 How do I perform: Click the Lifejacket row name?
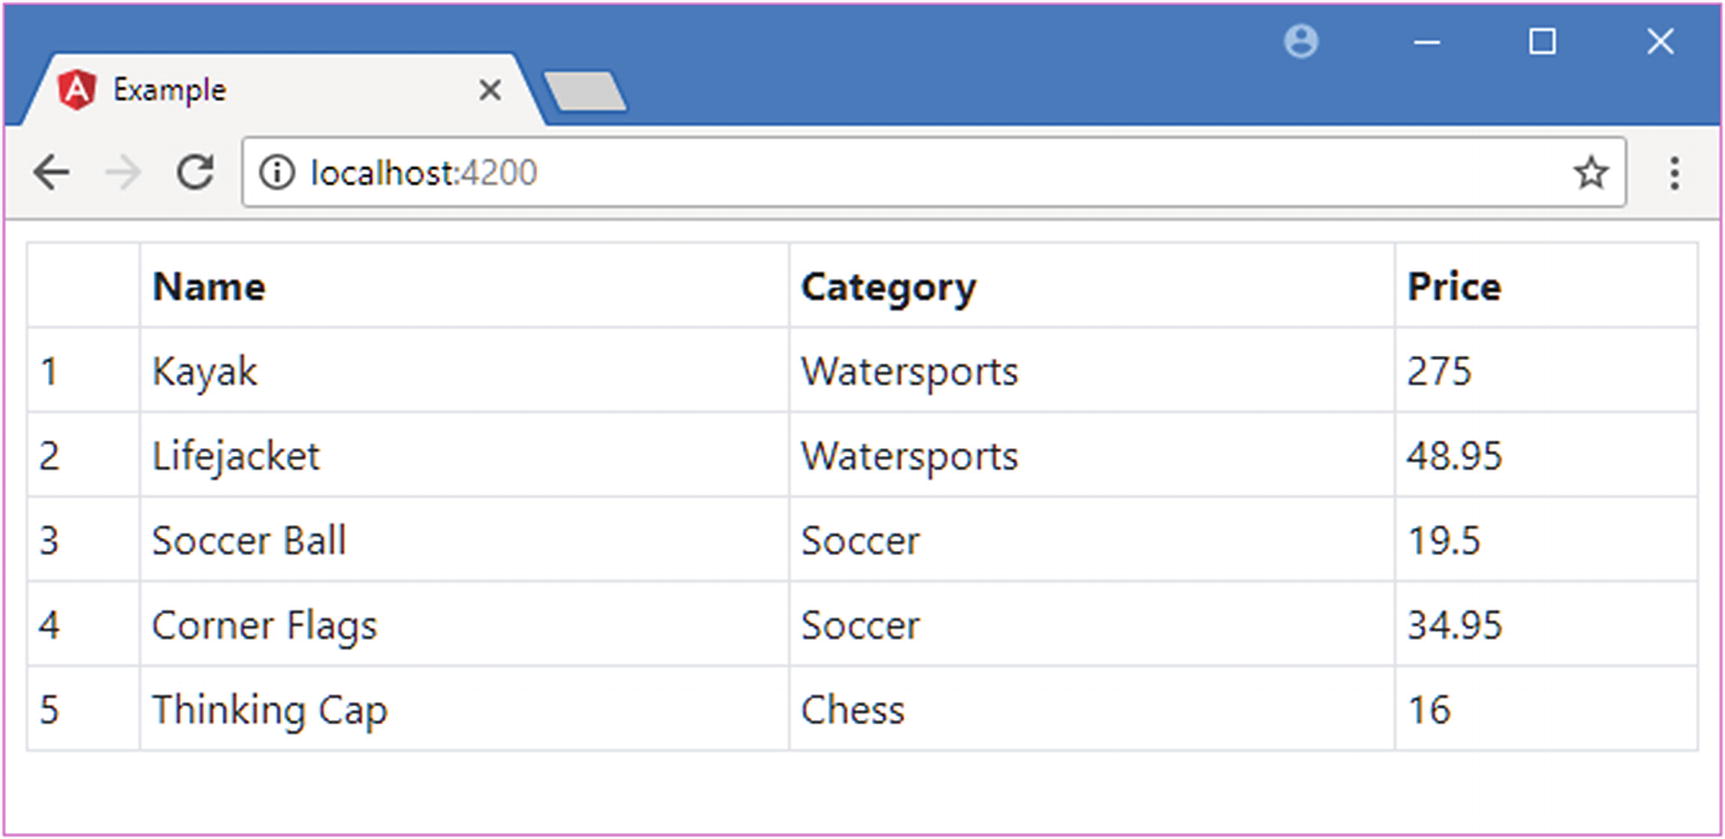pyautogui.click(x=236, y=456)
